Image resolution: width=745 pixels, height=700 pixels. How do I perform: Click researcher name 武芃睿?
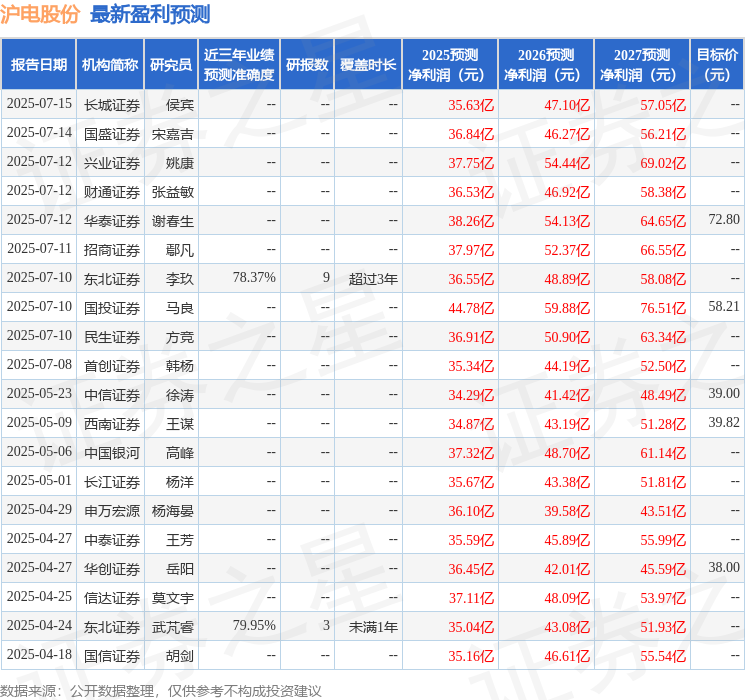click(x=172, y=627)
